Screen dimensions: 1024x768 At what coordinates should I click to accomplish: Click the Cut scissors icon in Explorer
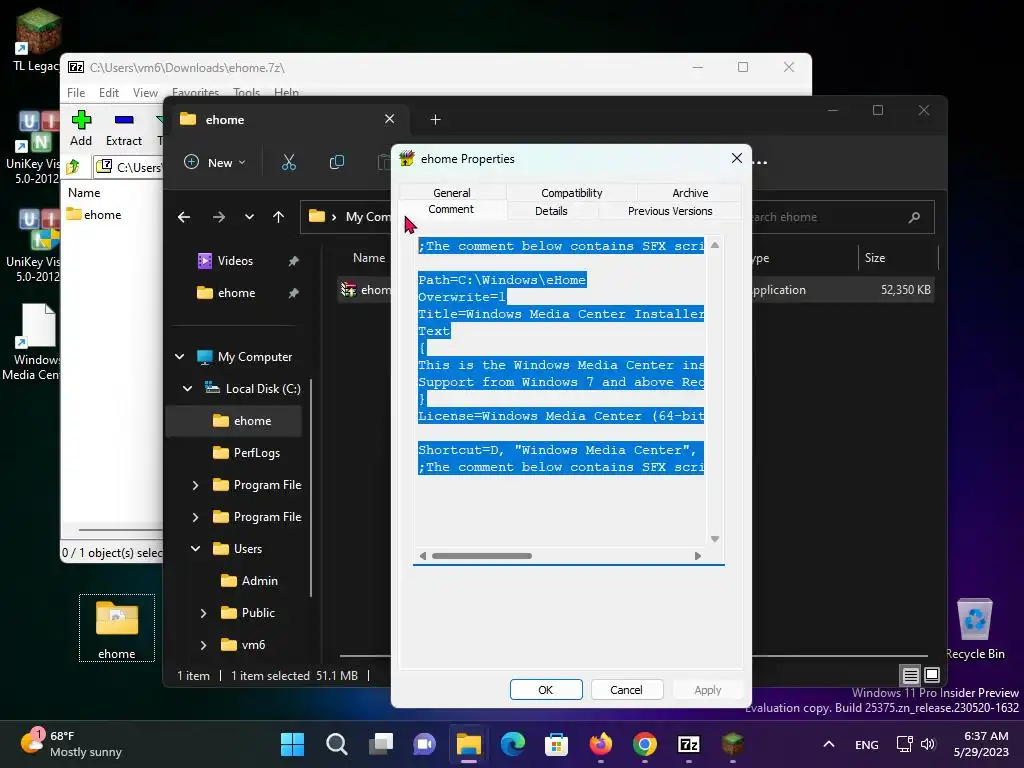tap(289, 162)
